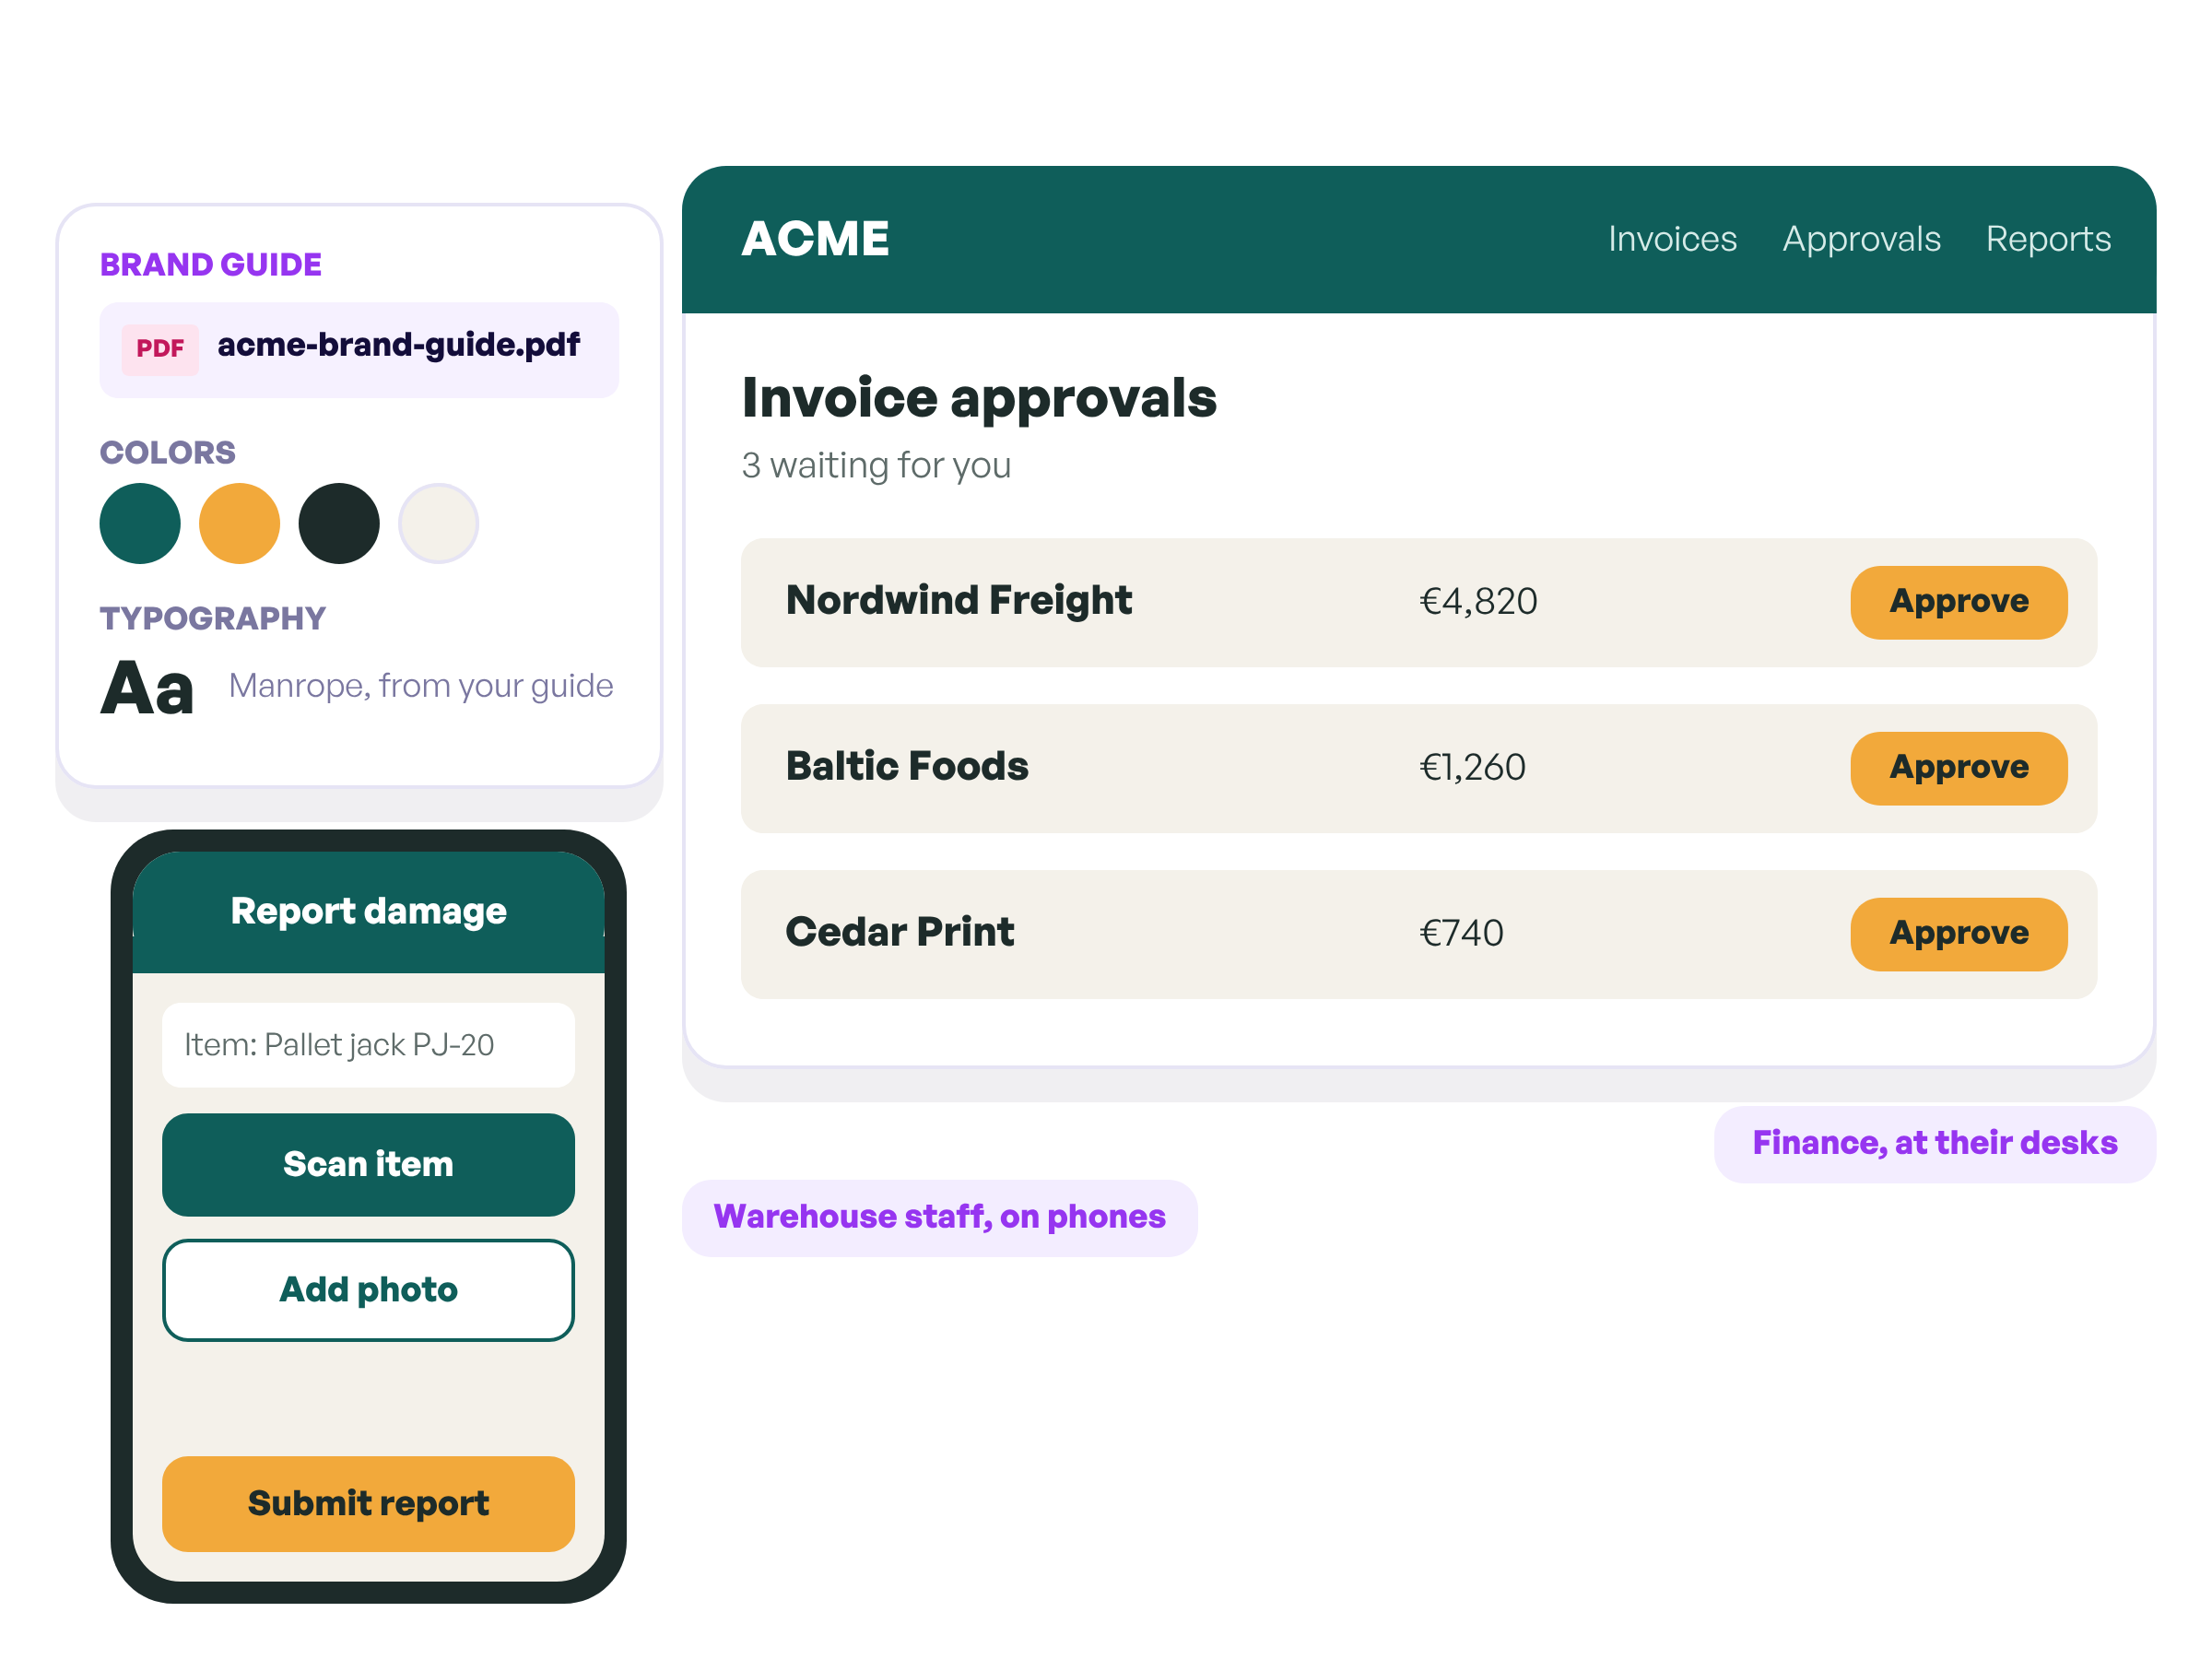
Task: Click the BRAND GUIDE heading
Action: point(211,265)
